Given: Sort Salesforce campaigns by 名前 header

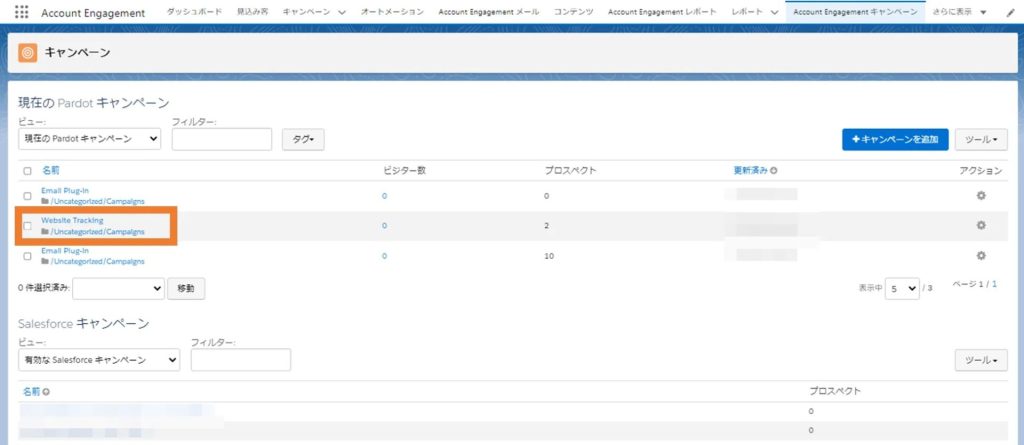Looking at the screenshot, I should (x=32, y=391).
